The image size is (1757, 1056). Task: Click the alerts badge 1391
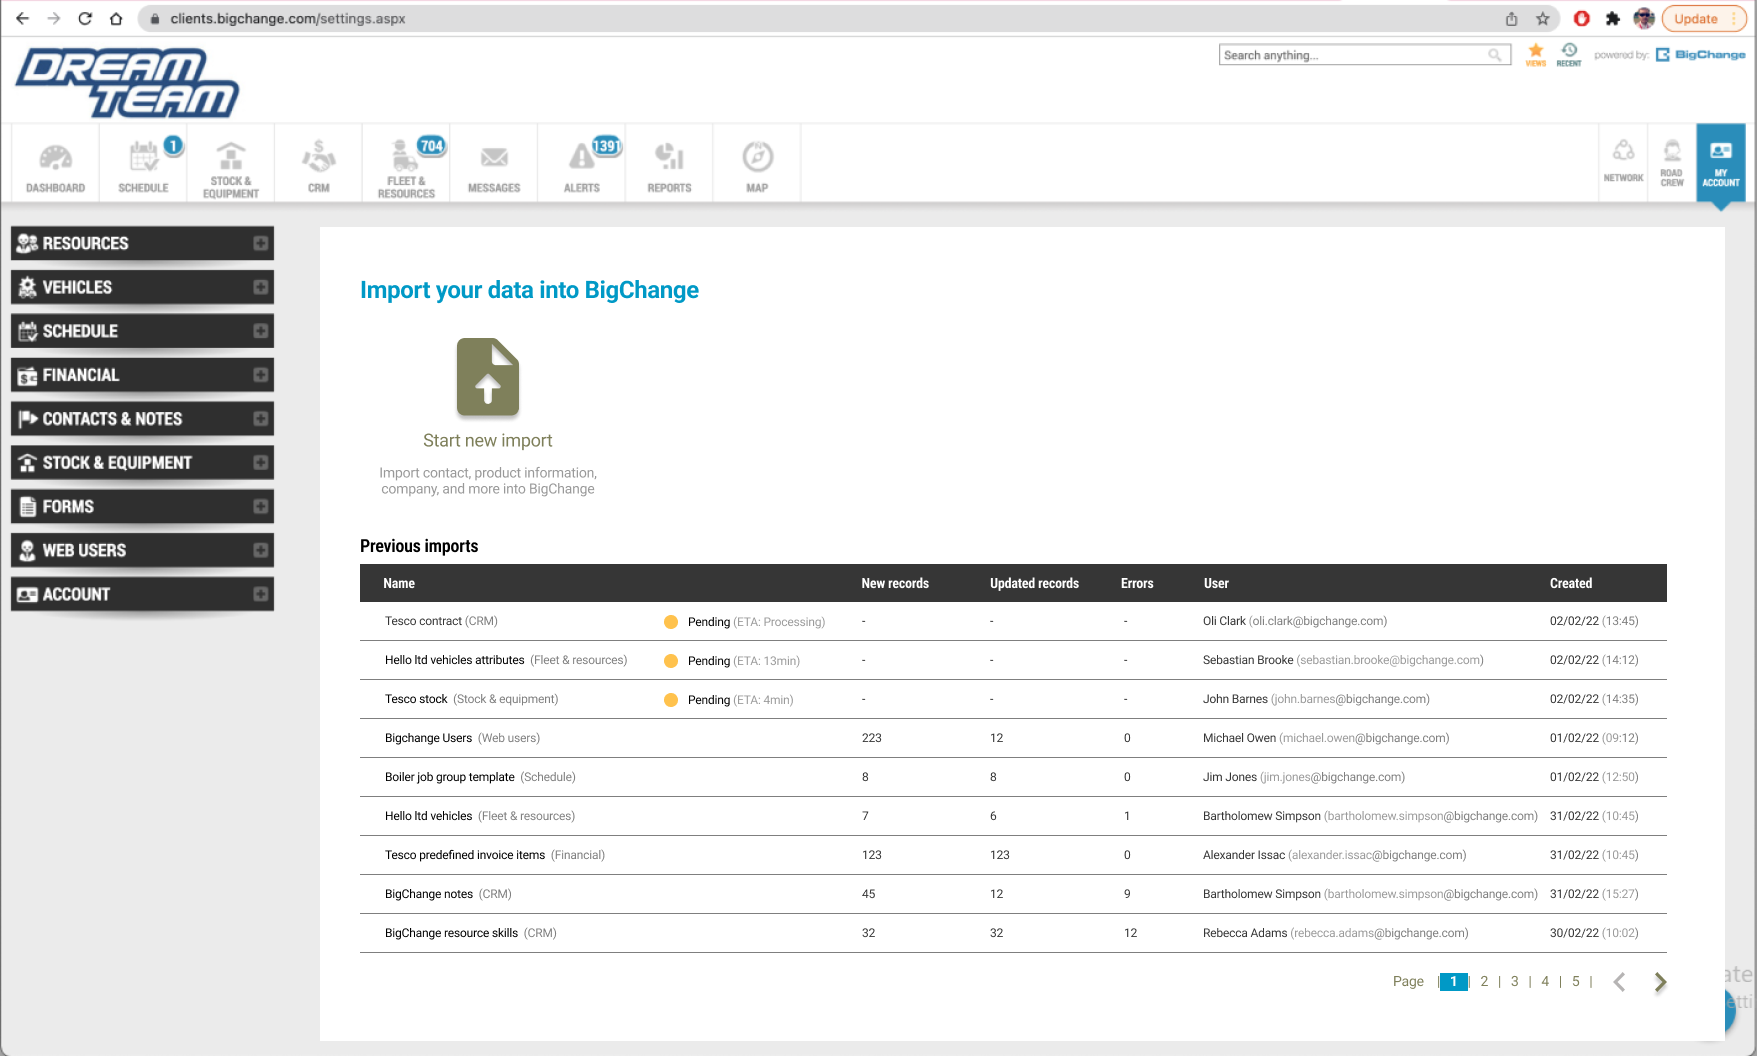606,146
